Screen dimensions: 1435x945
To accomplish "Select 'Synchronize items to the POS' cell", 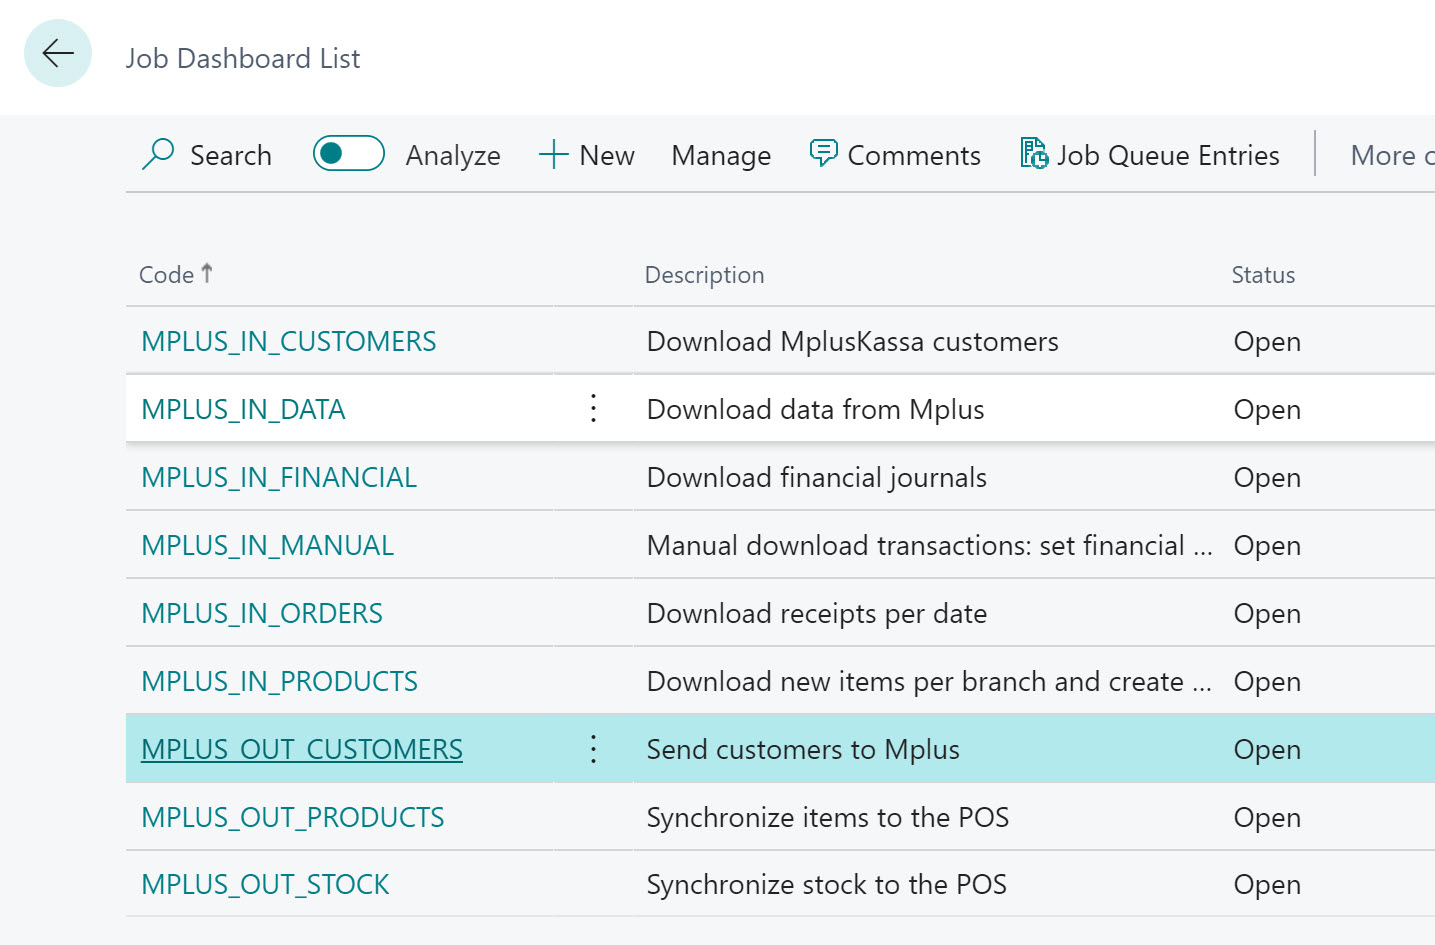I will pos(827,817).
